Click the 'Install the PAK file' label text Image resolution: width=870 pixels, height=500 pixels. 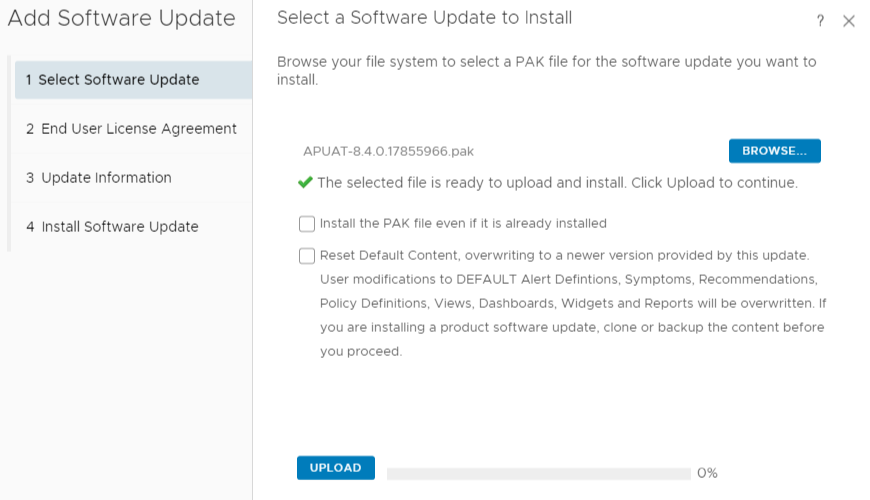click(x=463, y=224)
